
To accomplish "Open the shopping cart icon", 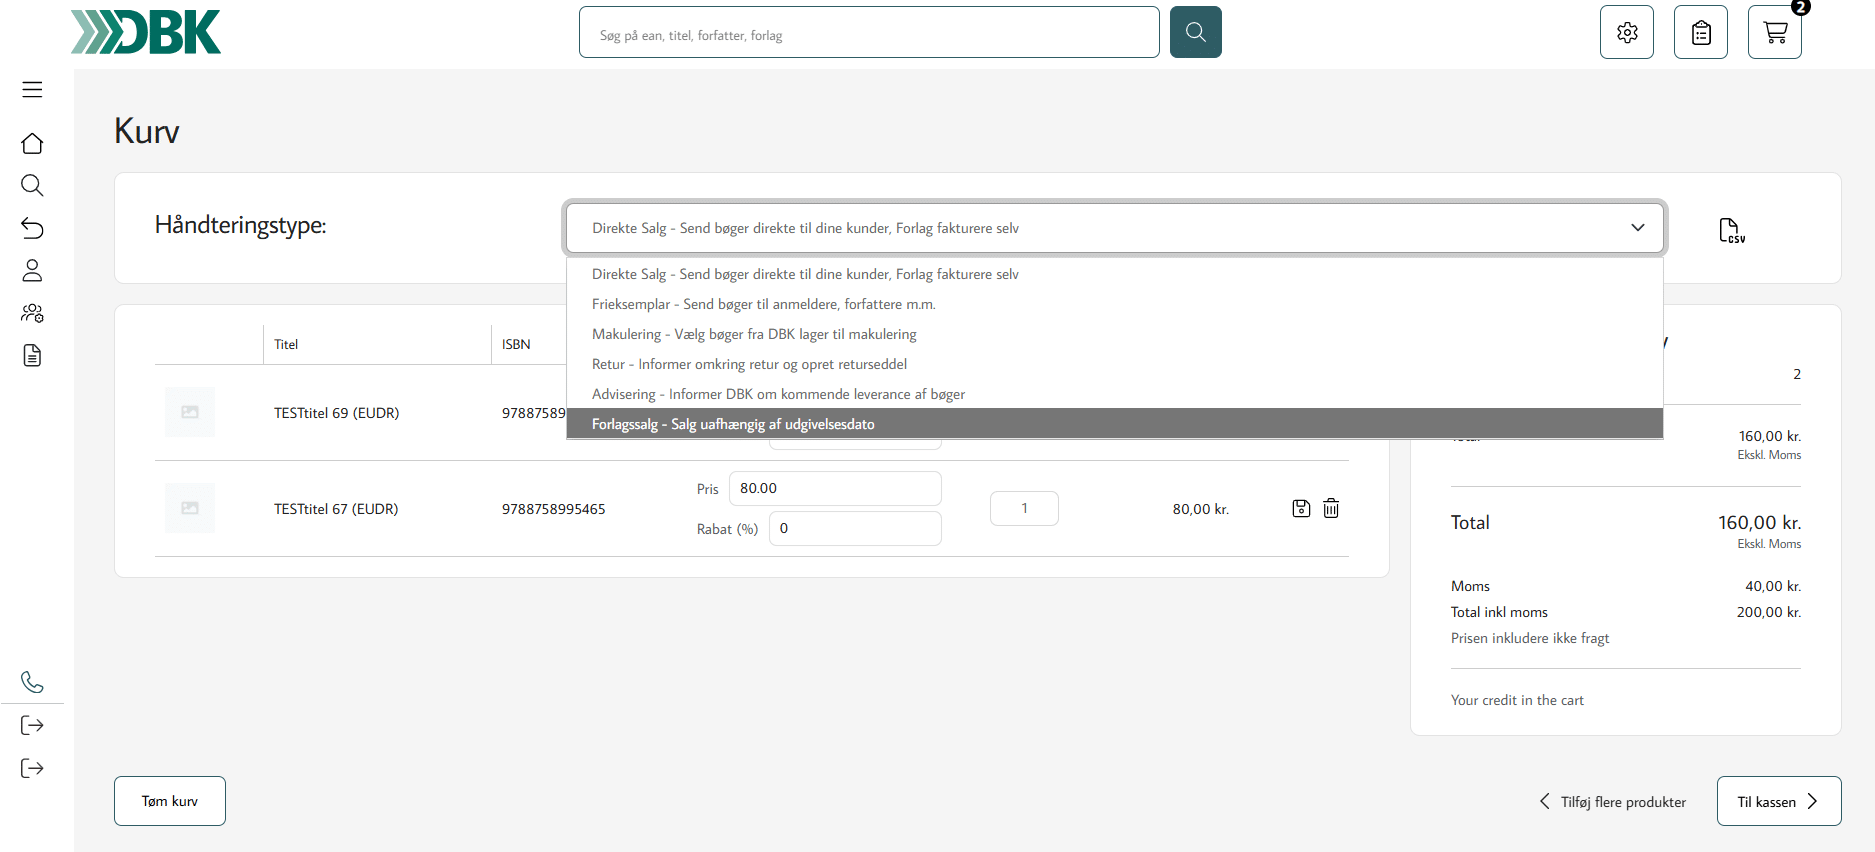I will coord(1775,32).
